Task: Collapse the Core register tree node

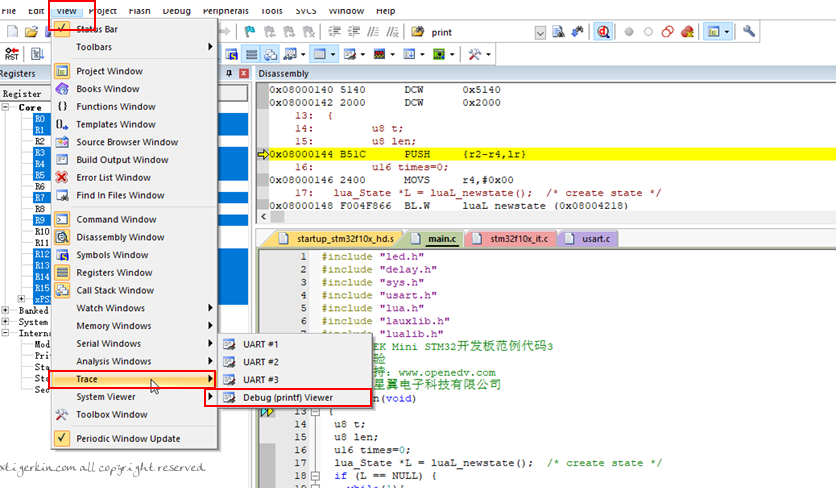Action: point(5,107)
